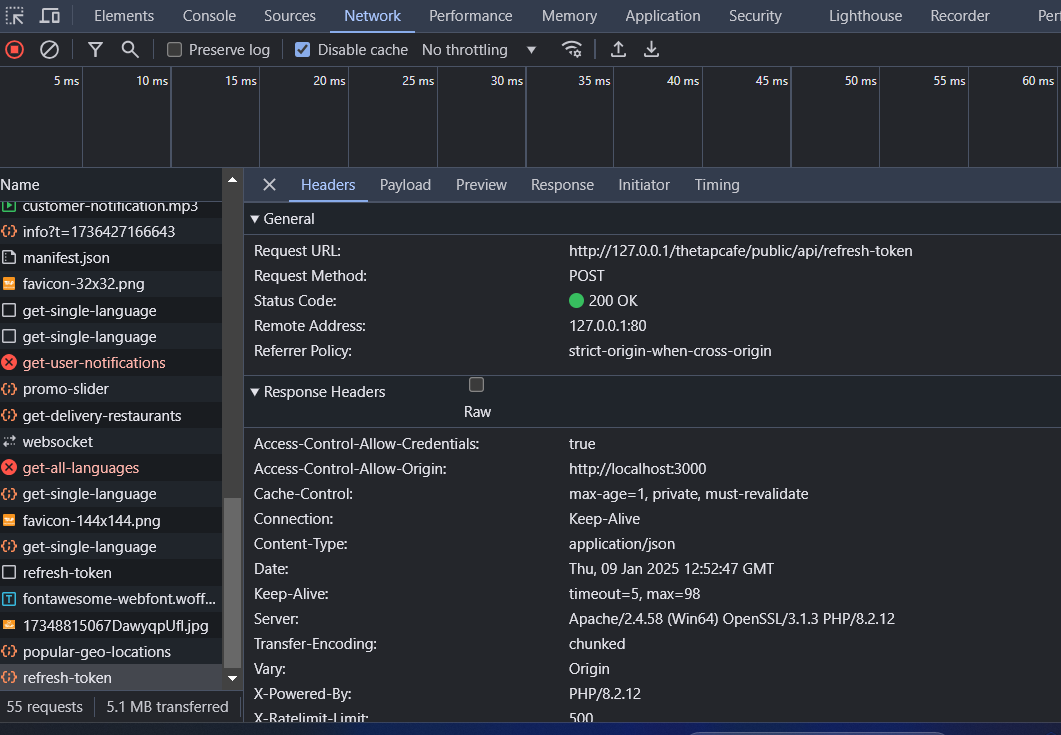Screen dimensions: 1061x735
Task: Select the get-user-notifications request
Action: (93, 363)
